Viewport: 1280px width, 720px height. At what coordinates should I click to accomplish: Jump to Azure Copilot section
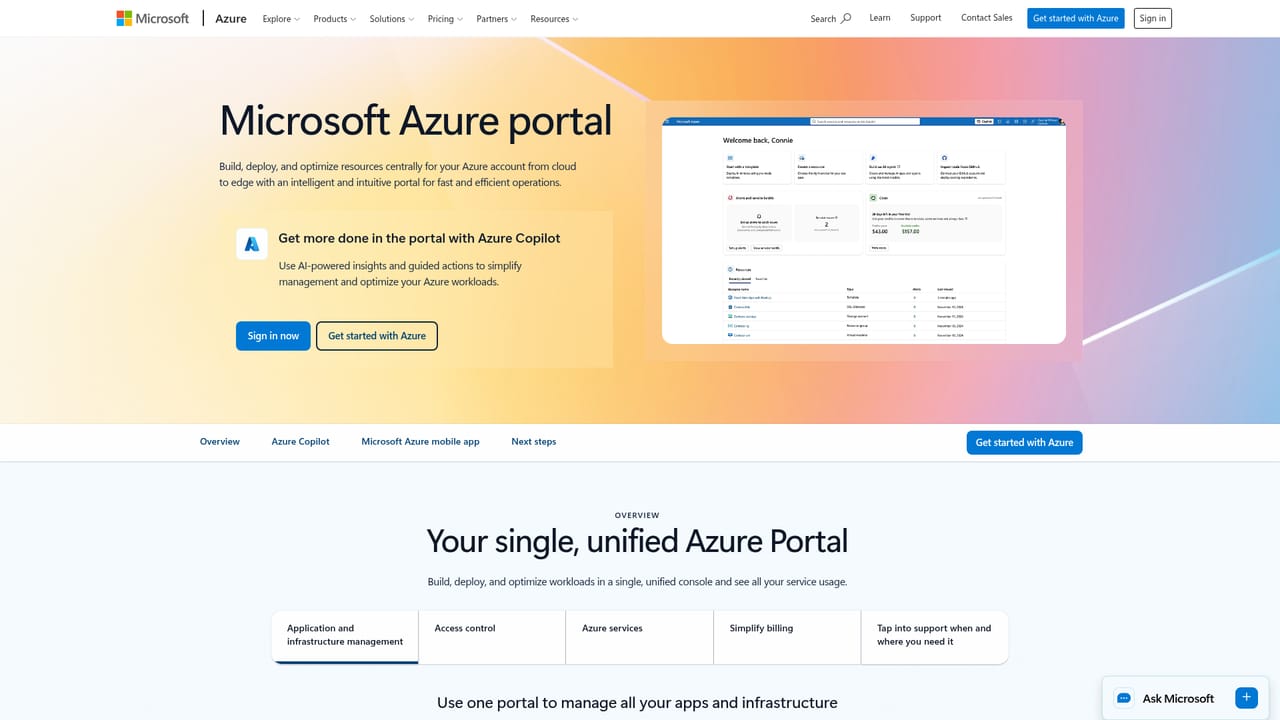300,441
